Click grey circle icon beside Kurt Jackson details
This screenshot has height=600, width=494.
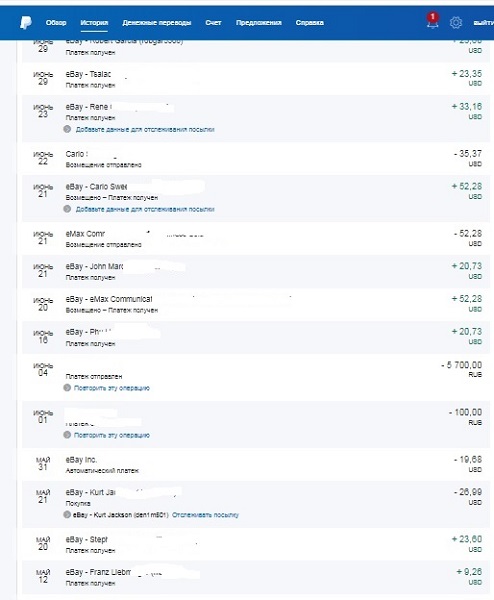coord(67,515)
